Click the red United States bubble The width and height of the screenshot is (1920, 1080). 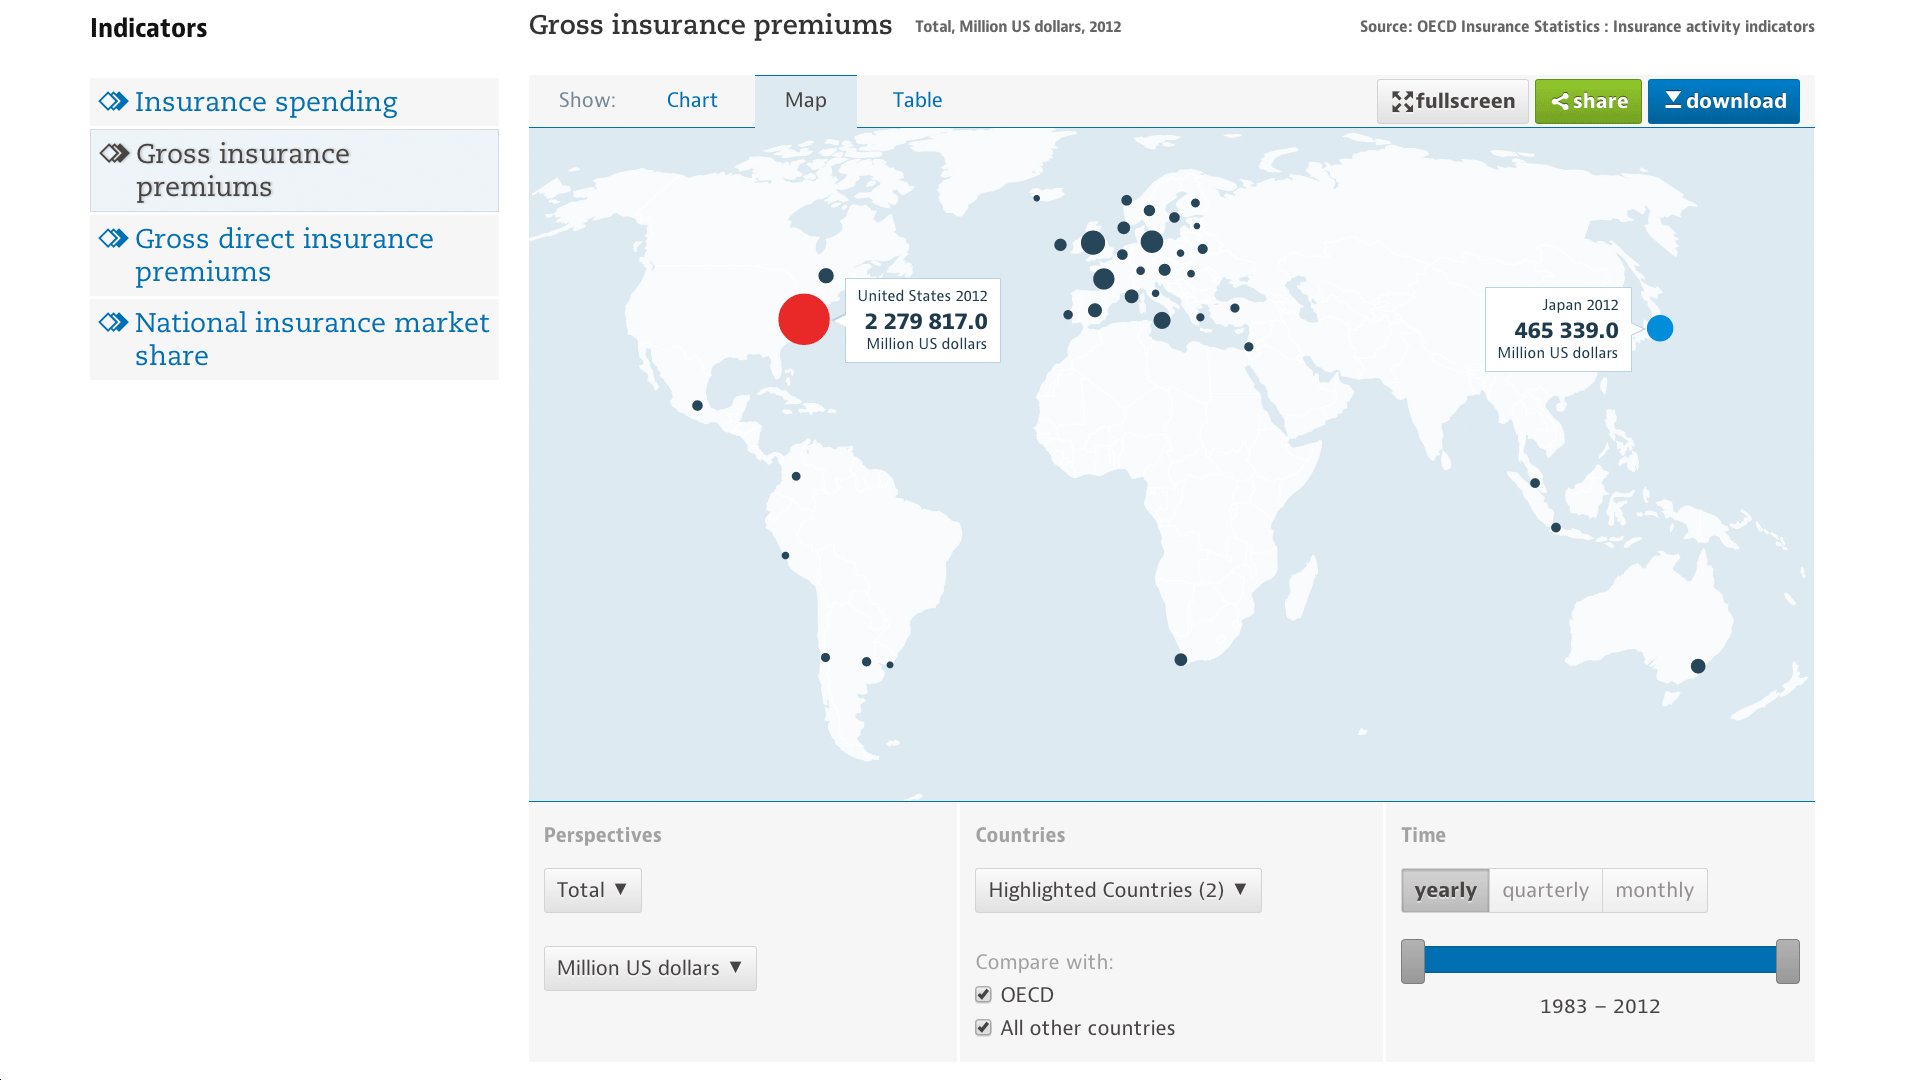804,320
